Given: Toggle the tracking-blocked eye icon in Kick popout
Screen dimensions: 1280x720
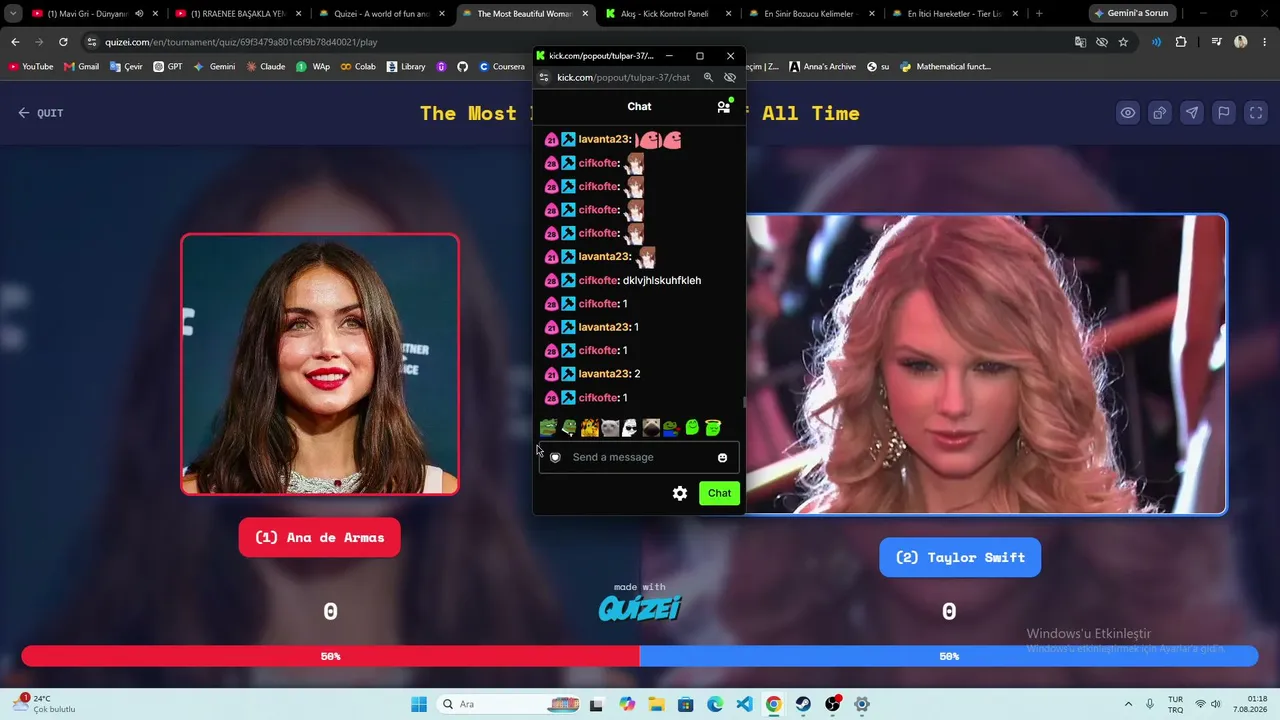Looking at the screenshot, I should pos(730,77).
